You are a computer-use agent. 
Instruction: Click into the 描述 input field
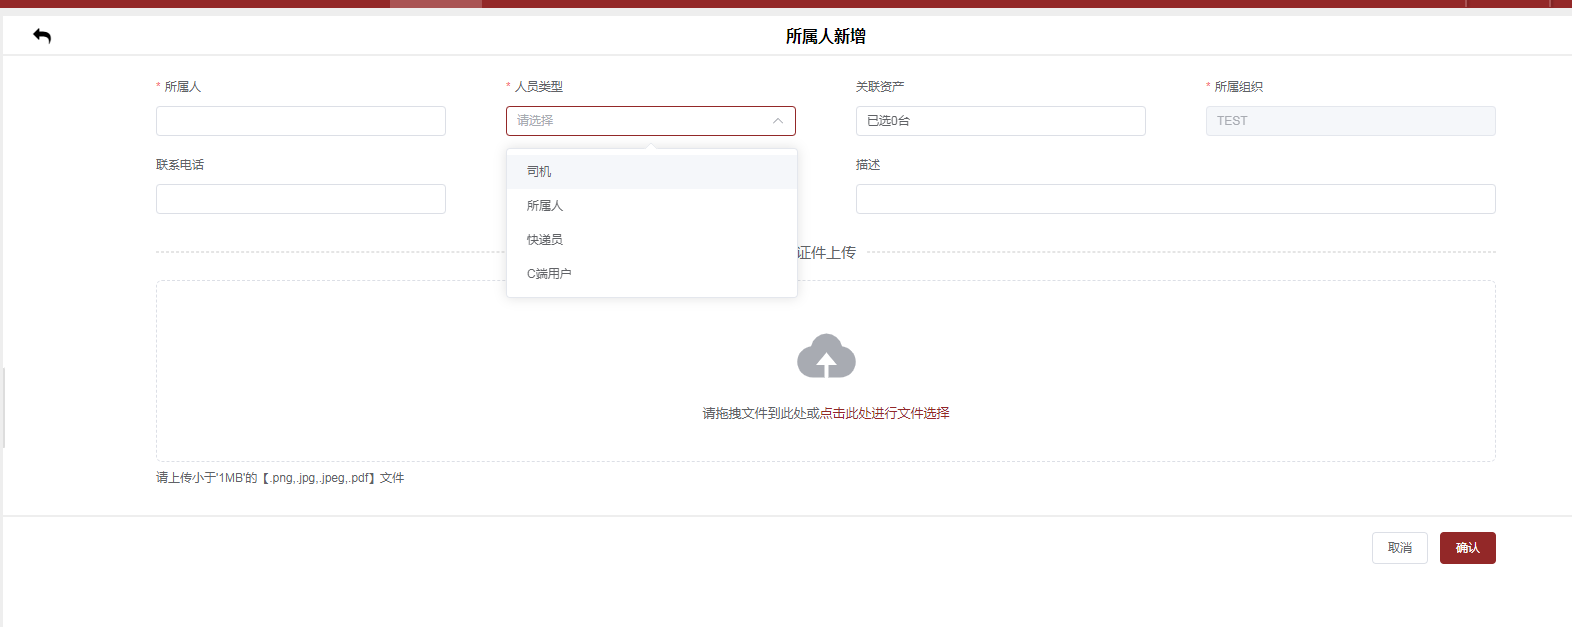(x=1175, y=199)
